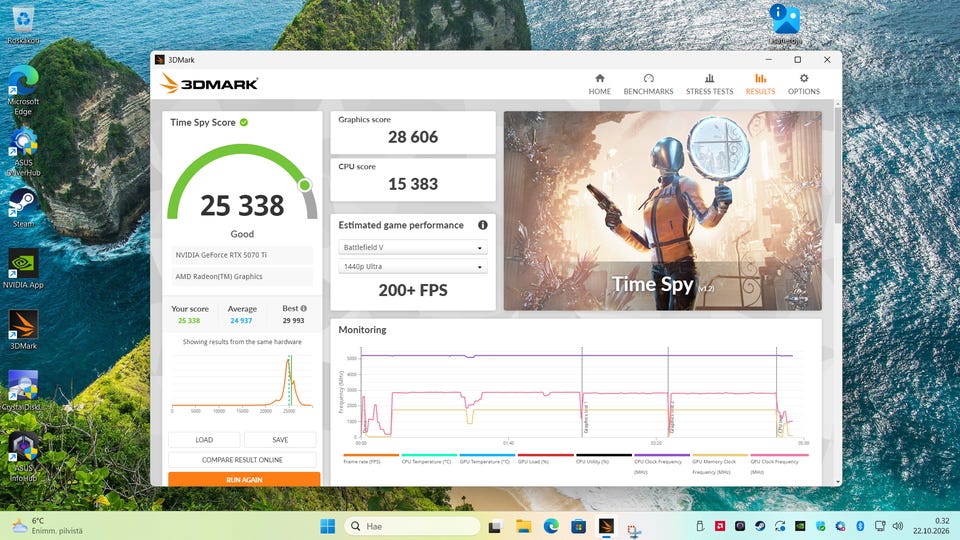Click the LOAD button
Viewport: 960px width, 540px height.
204,440
